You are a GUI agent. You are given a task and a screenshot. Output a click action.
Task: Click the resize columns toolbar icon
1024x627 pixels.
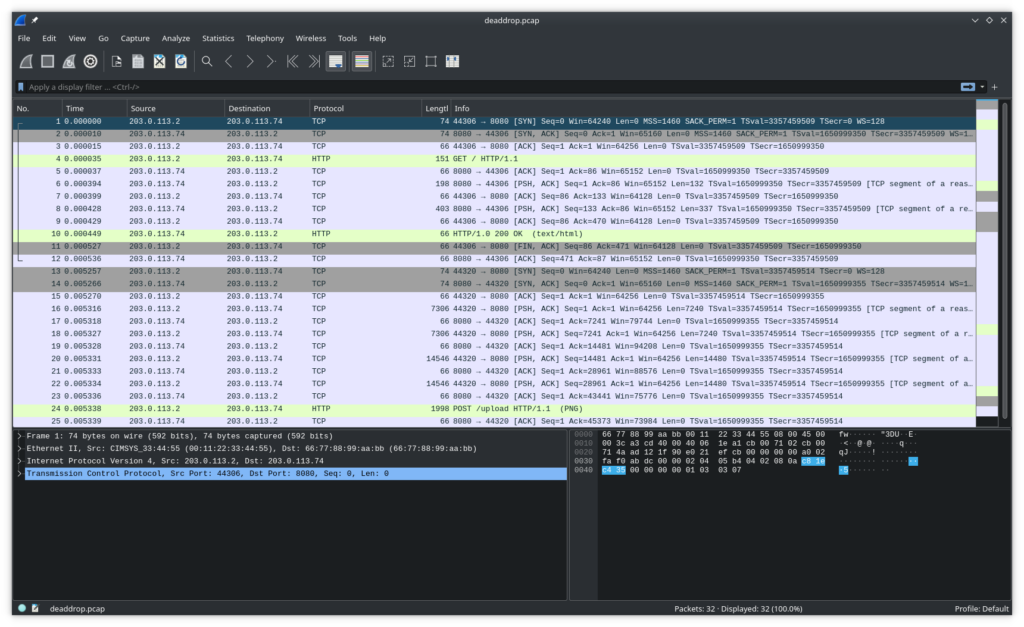[452, 61]
